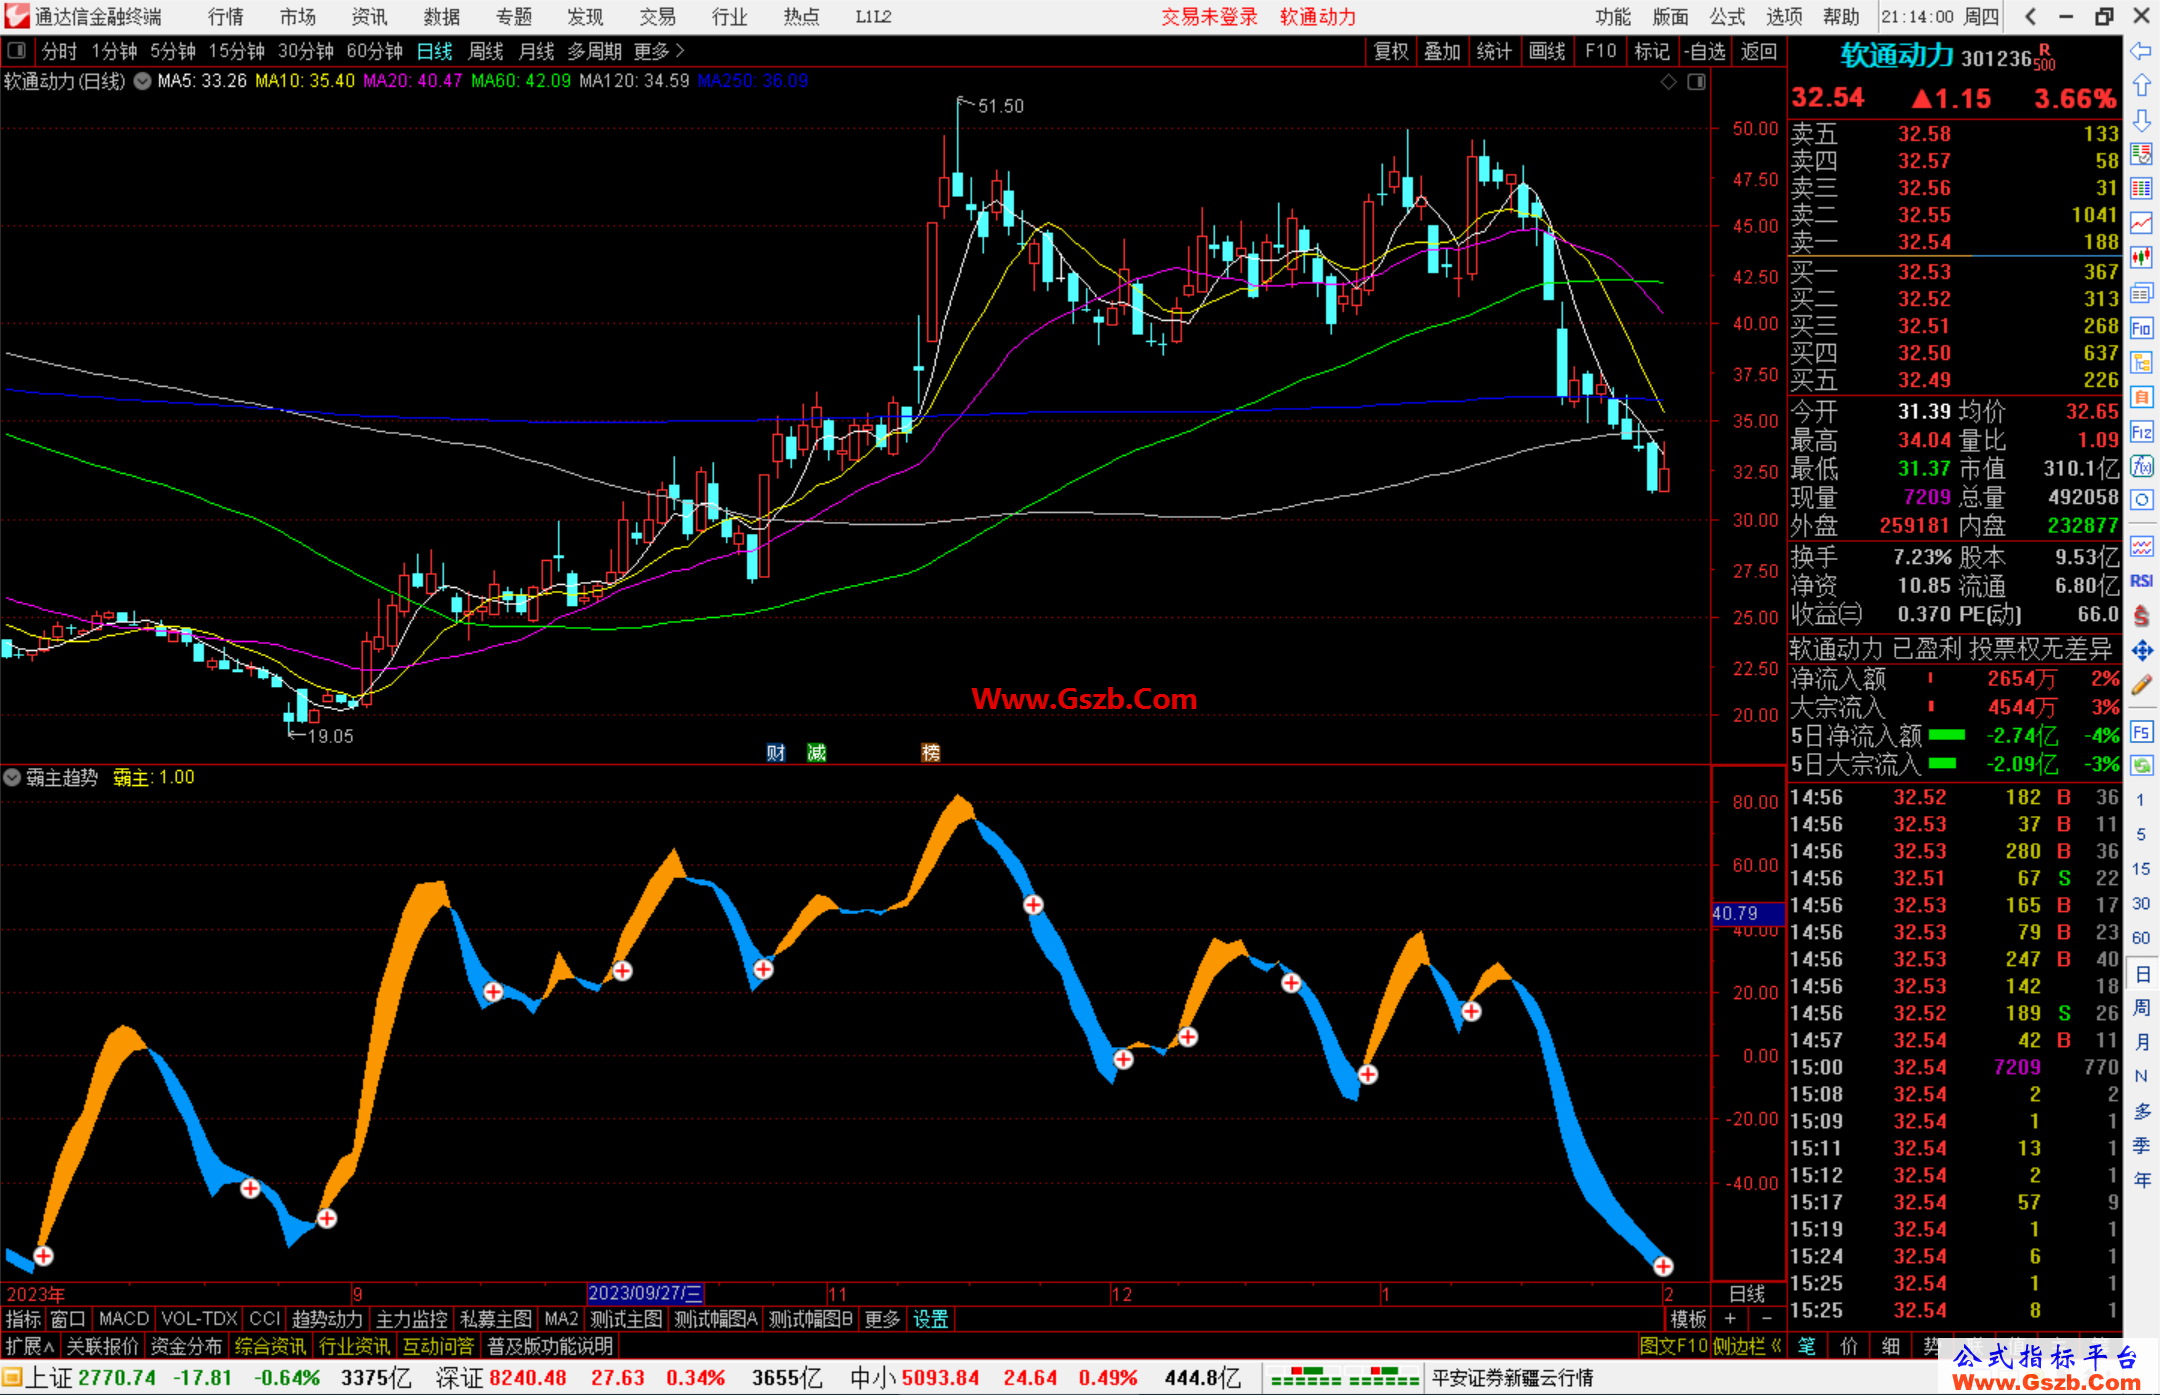Viewport: 2160px width, 1395px height.
Task: Open the 自选 watchlist dropdown
Action: click(1705, 51)
